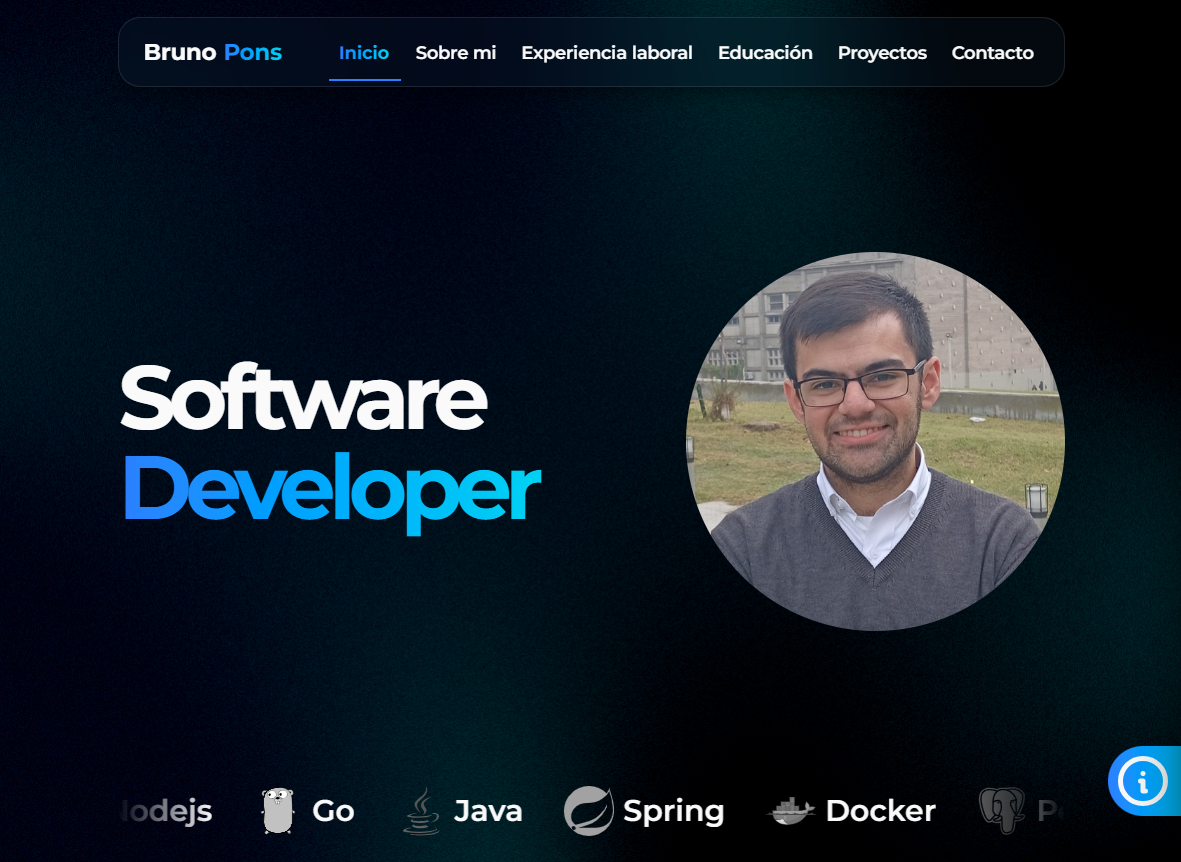Screen dimensions: 1181x862
Task: Click the circular profile photo
Action: click(874, 441)
